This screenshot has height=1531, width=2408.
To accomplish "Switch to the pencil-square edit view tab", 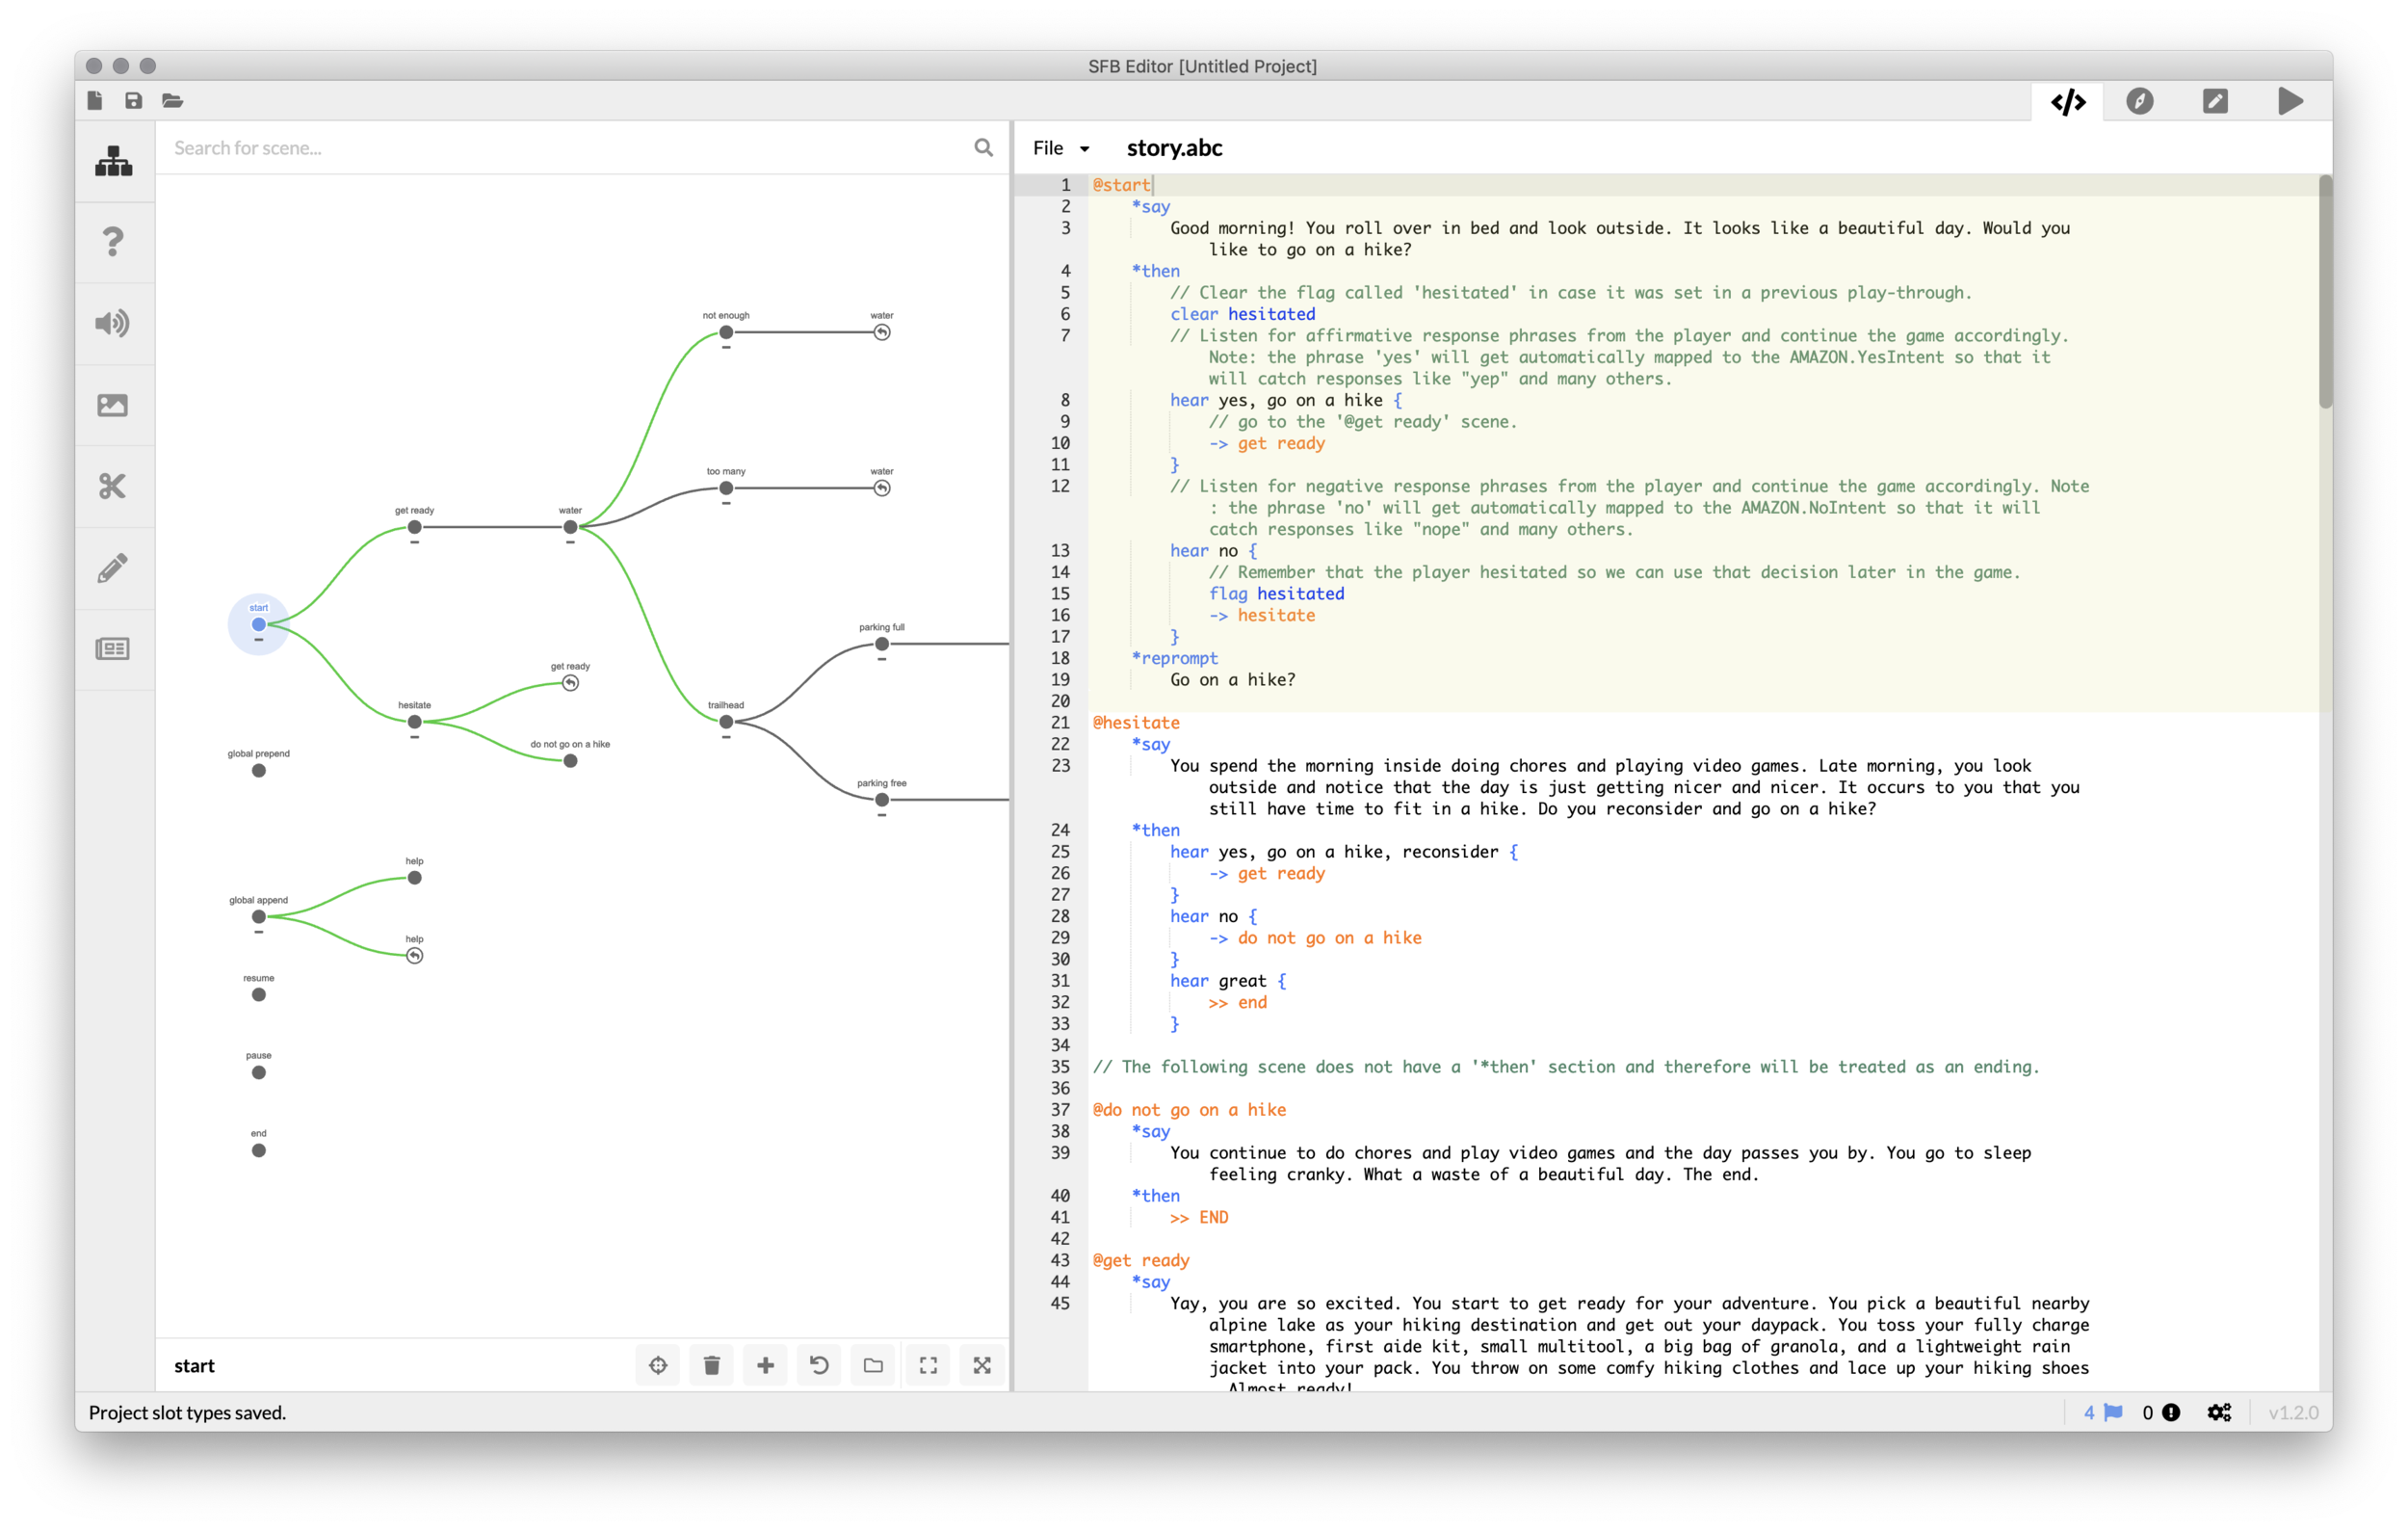I will 2215,101.
